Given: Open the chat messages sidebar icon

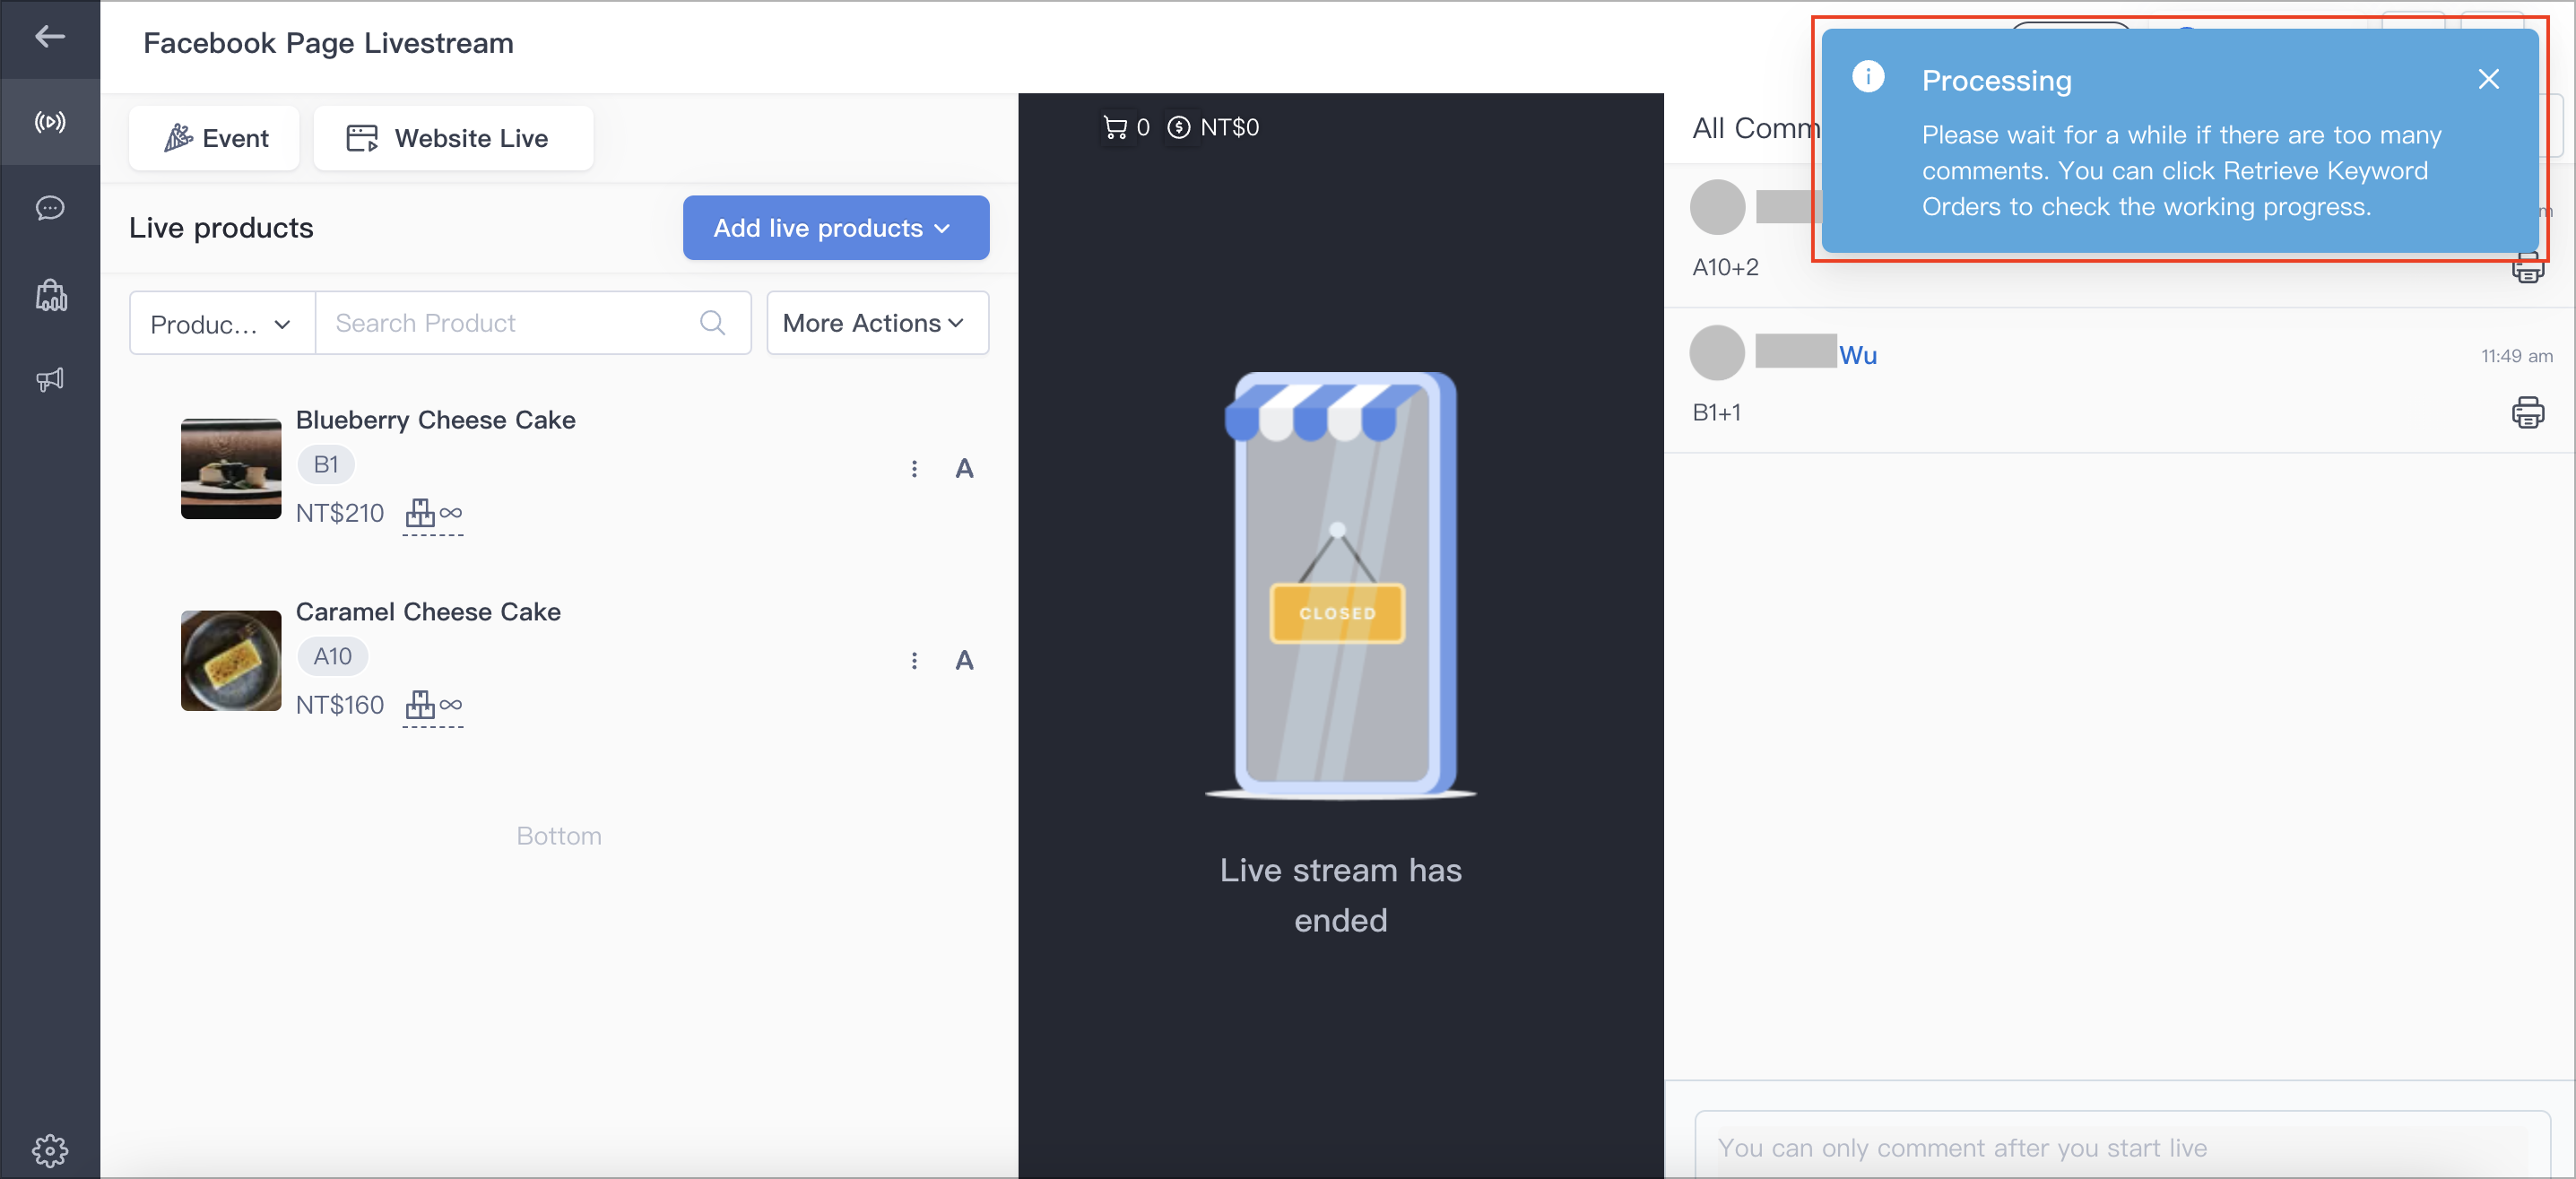Looking at the screenshot, I should [50, 208].
